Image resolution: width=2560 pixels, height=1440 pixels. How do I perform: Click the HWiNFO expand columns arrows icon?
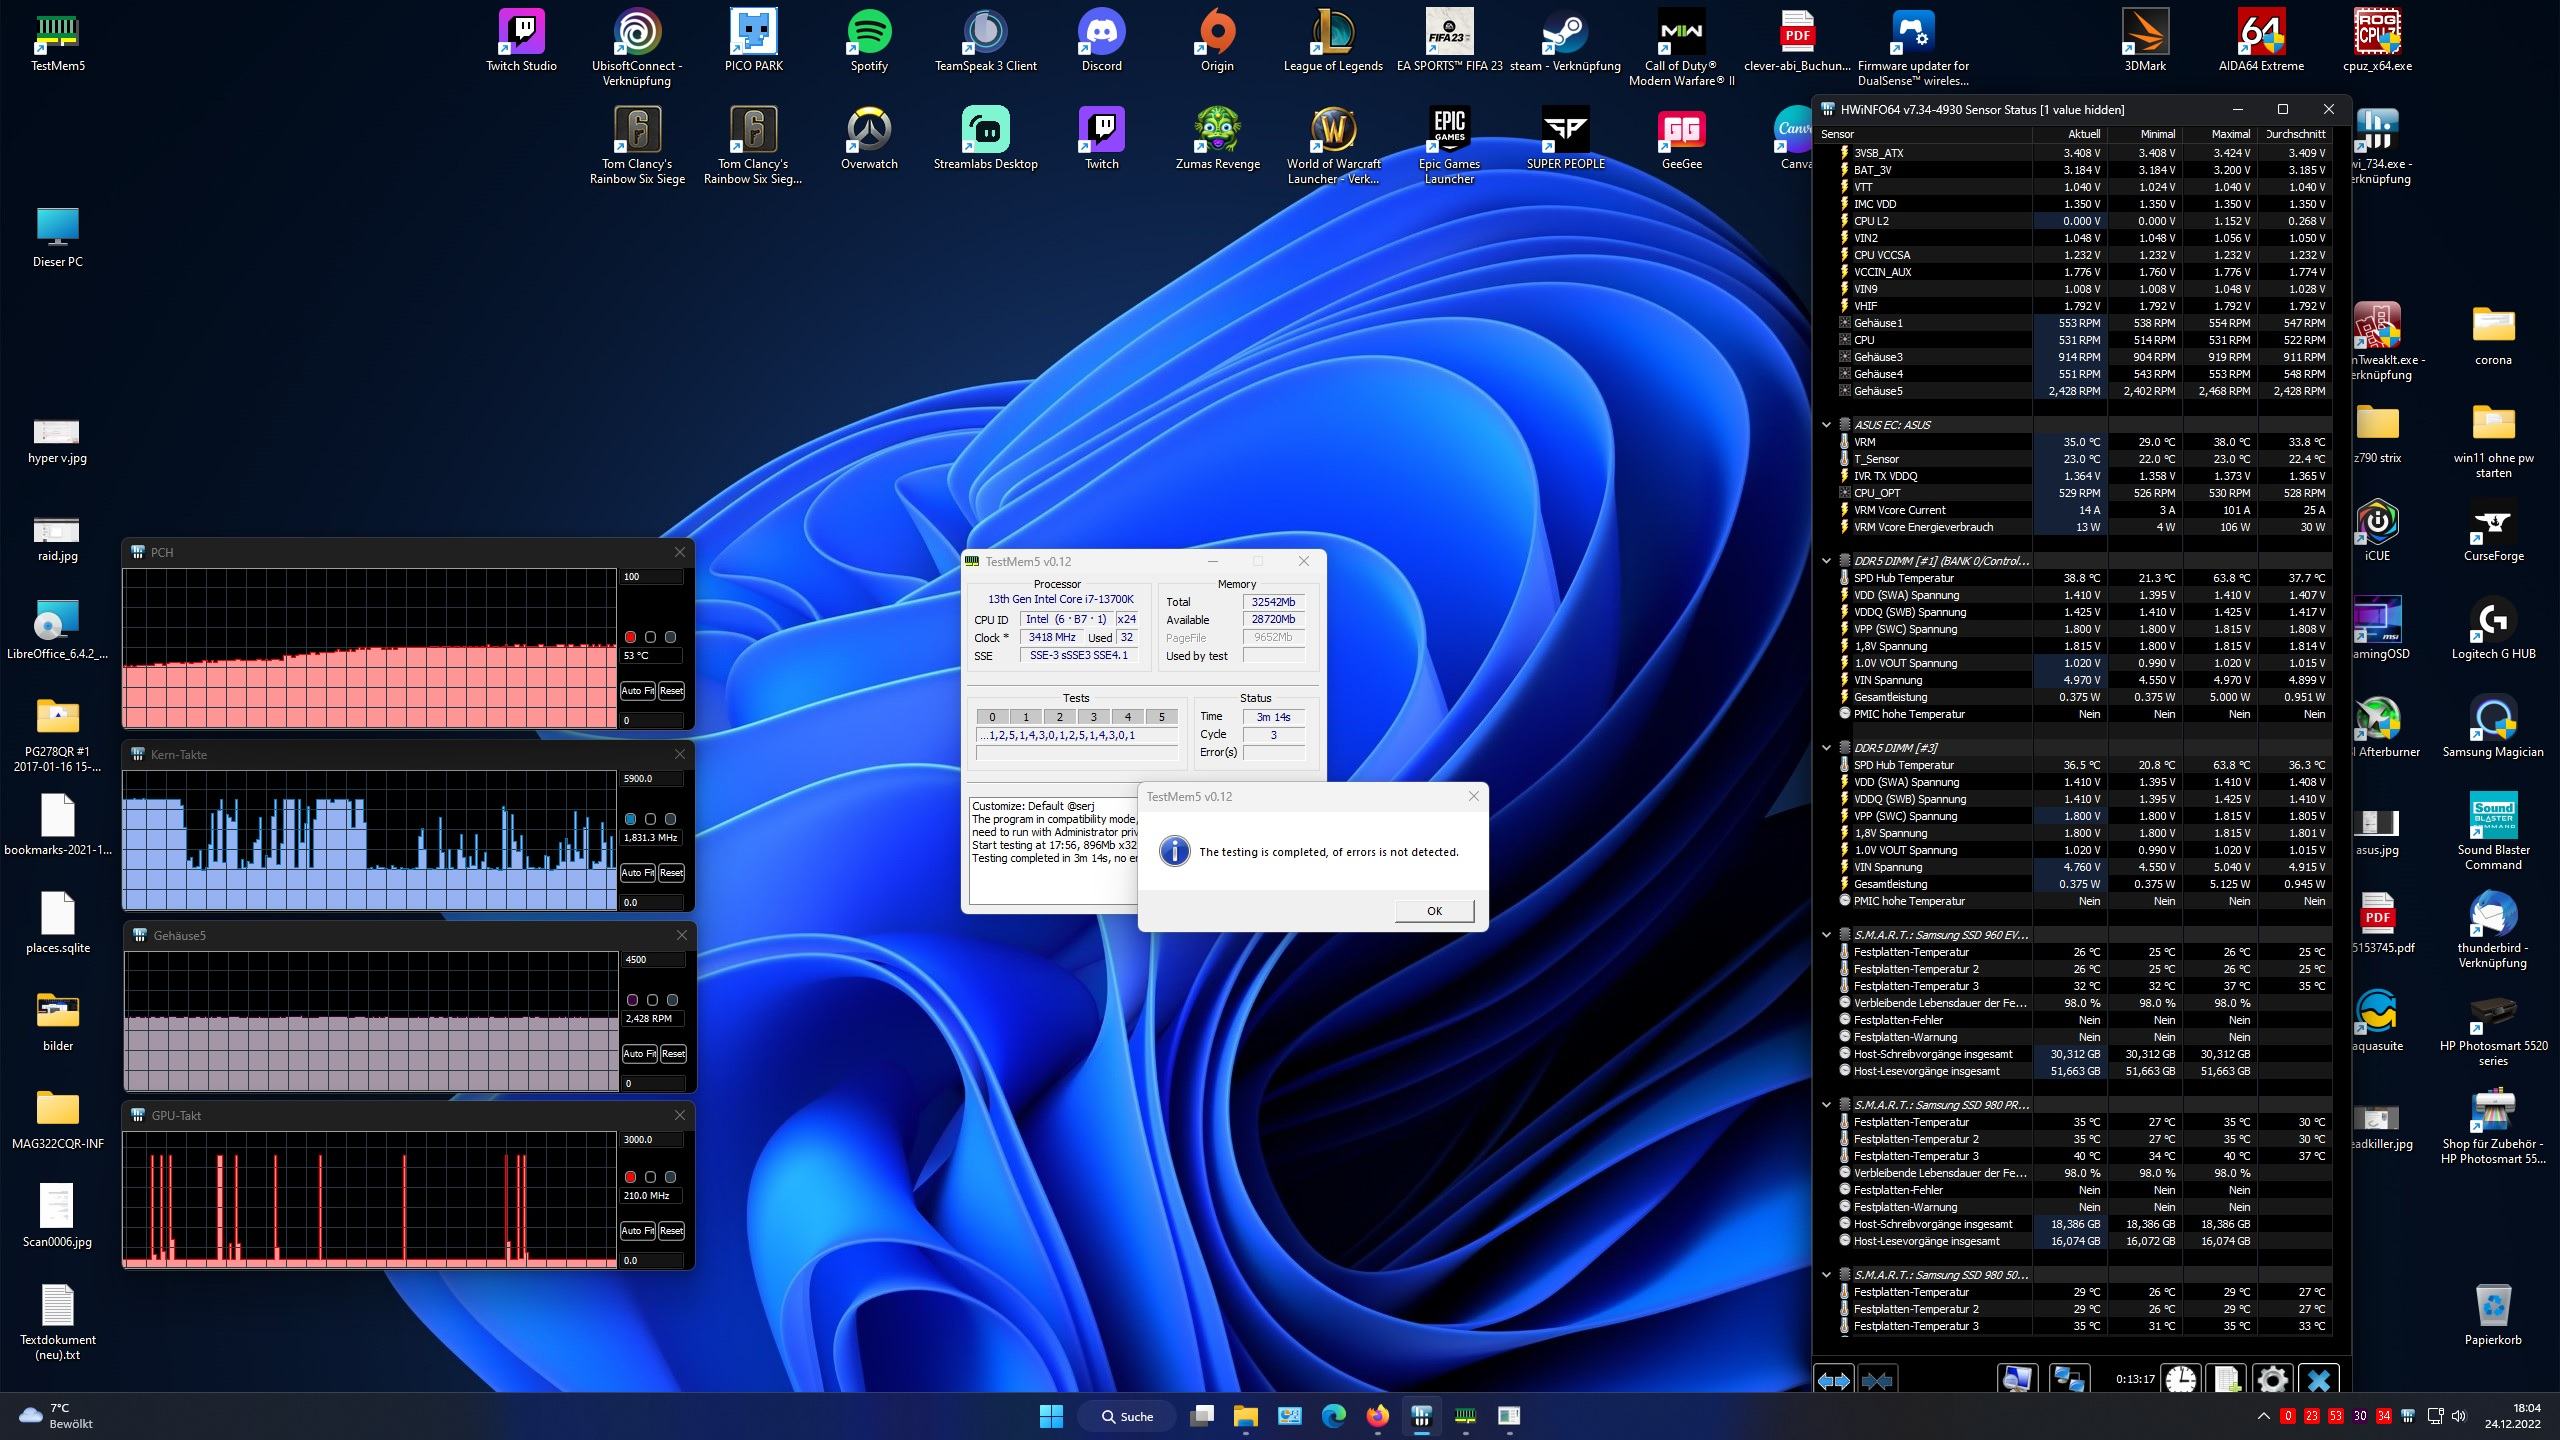[x=1833, y=1380]
